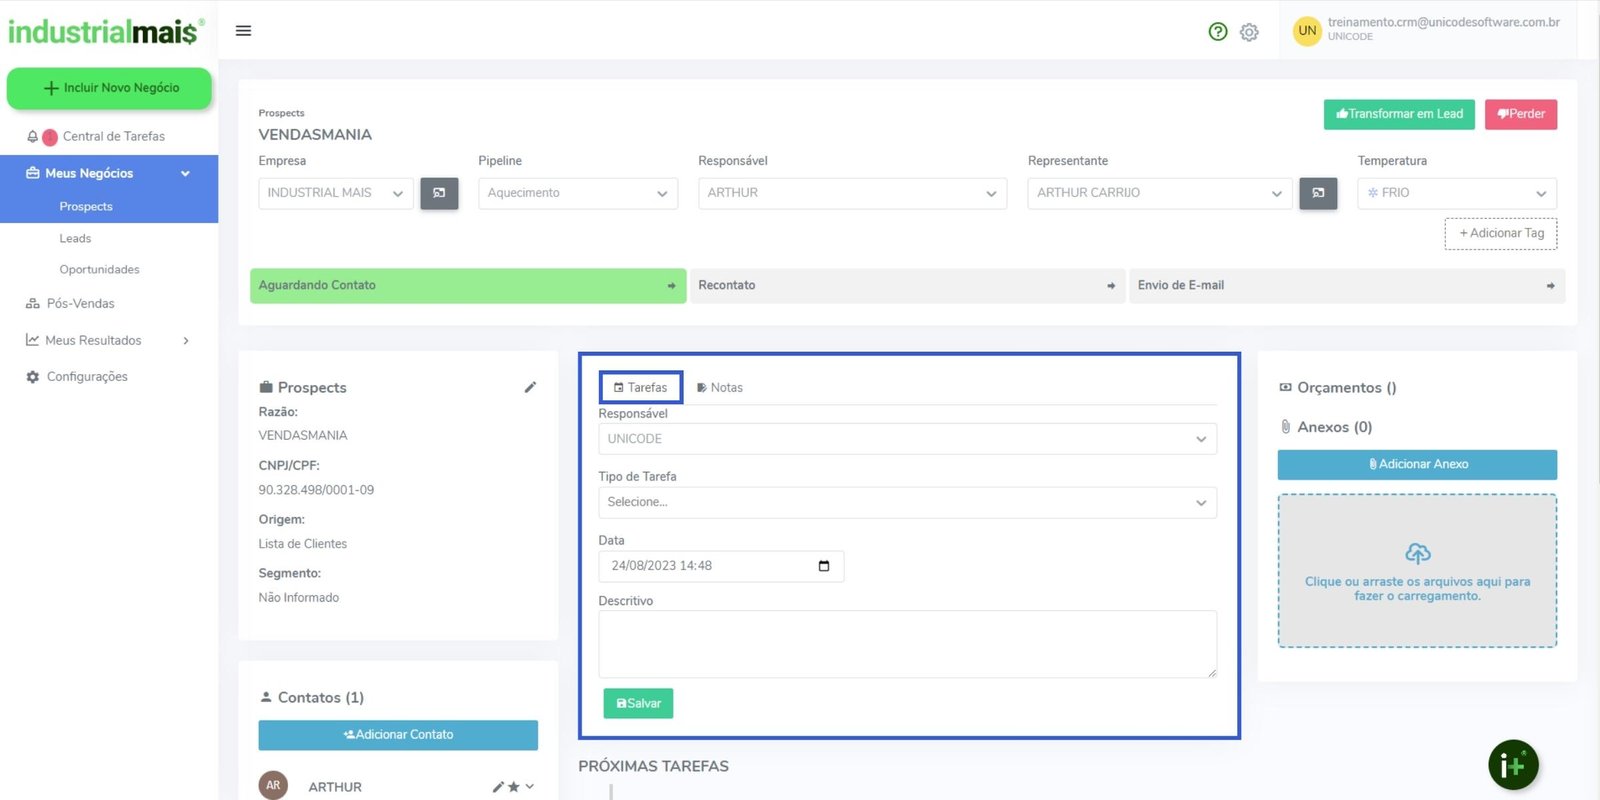The width and height of the screenshot is (1600, 800).
Task: Switch to the Notas tab
Action: point(720,387)
